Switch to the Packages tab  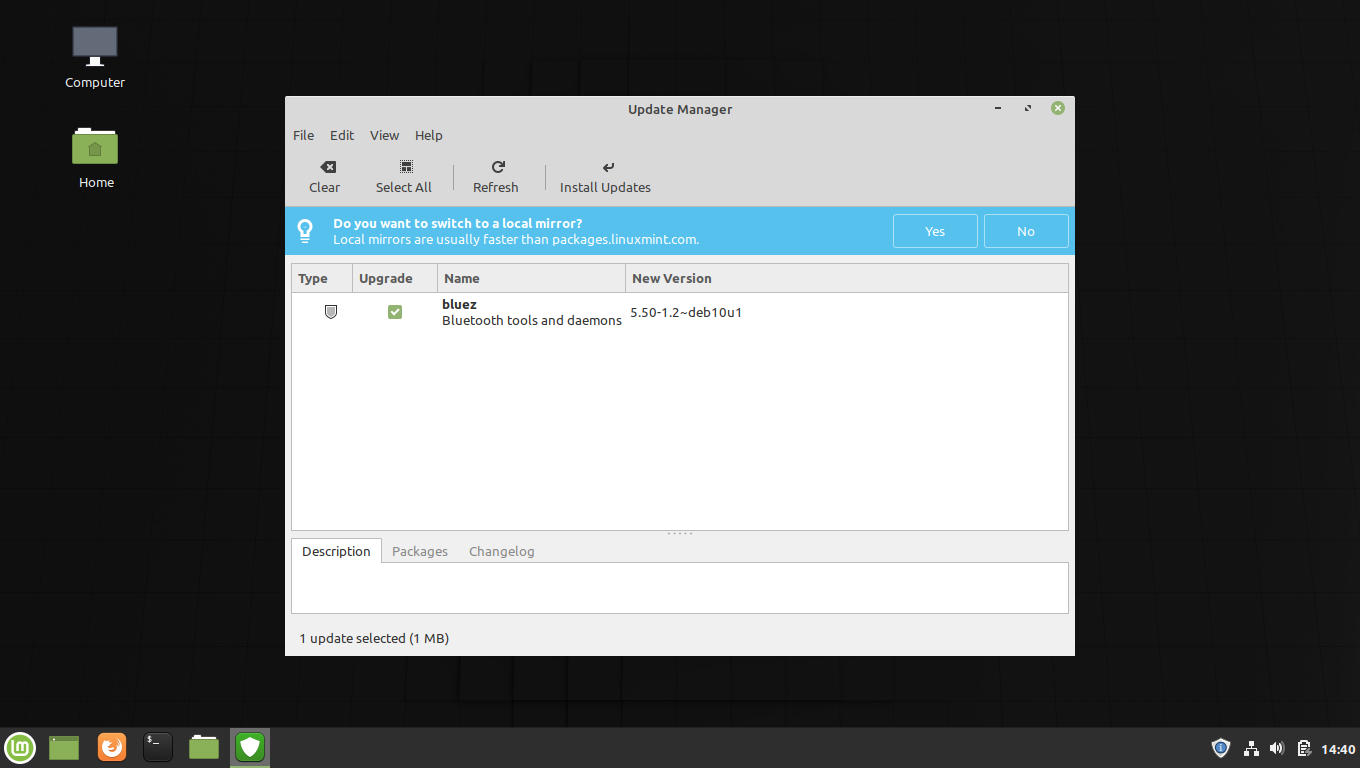click(420, 551)
